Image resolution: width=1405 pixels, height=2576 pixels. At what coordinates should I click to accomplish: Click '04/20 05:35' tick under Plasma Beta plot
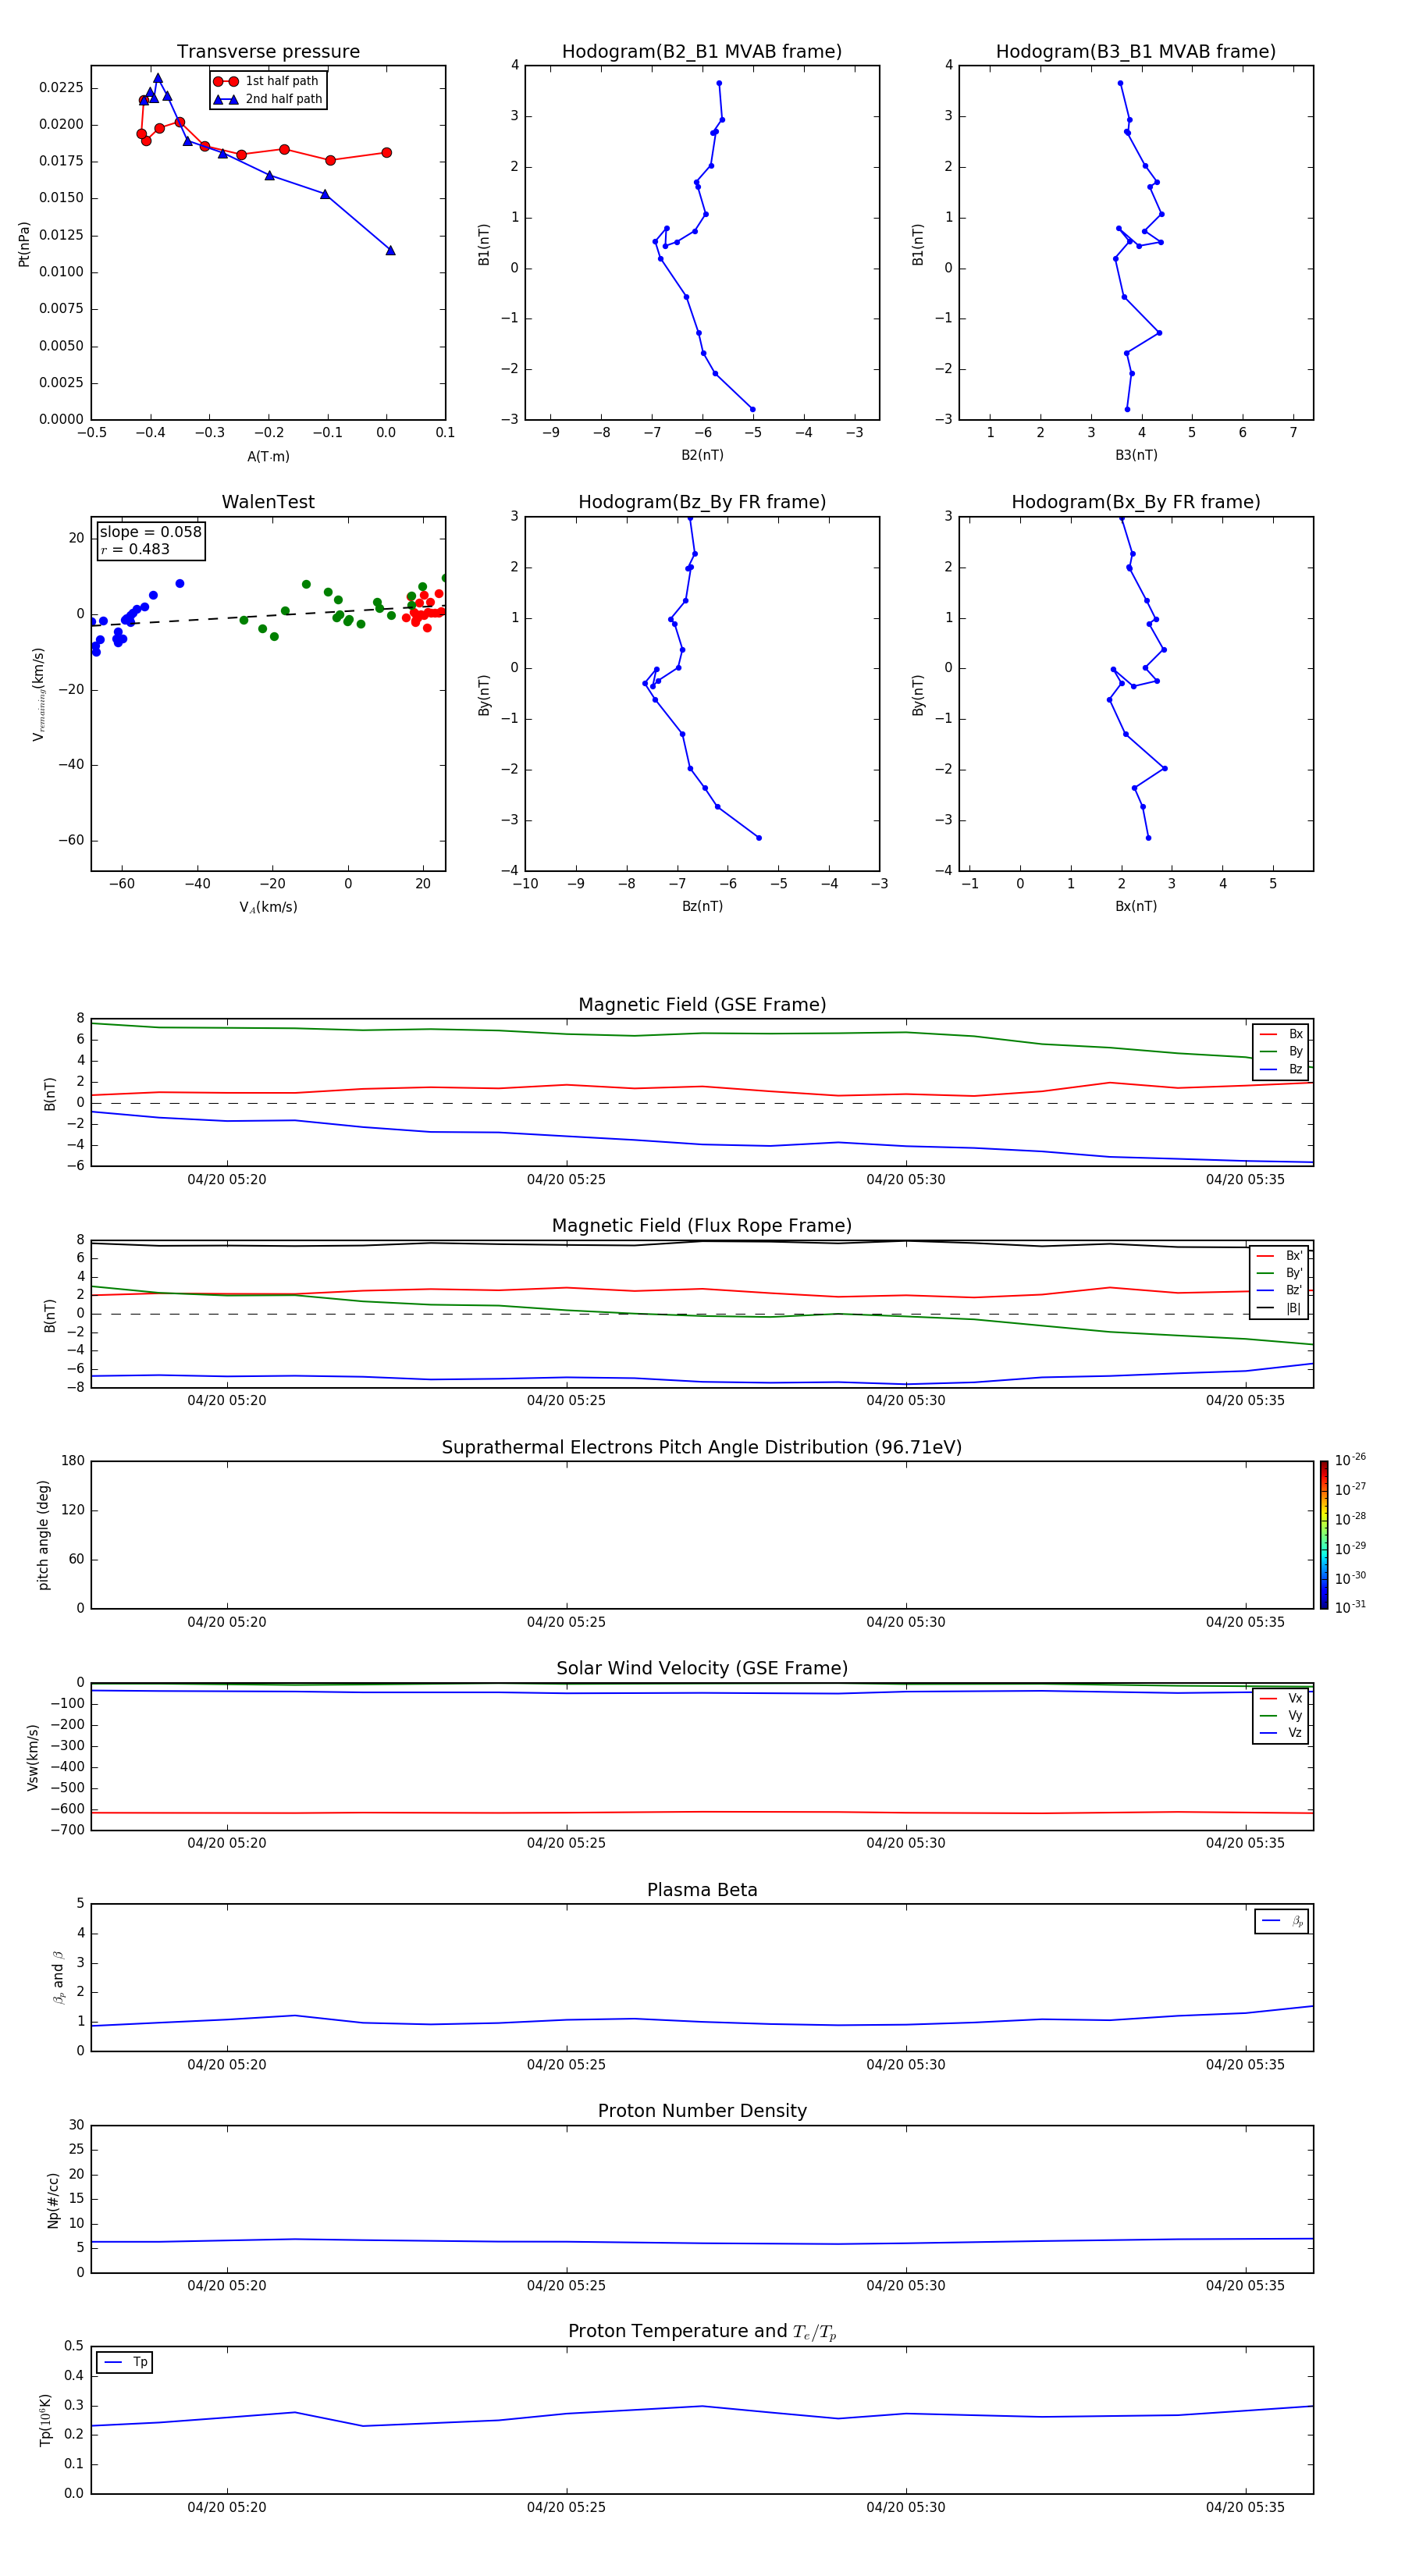1245,2065
